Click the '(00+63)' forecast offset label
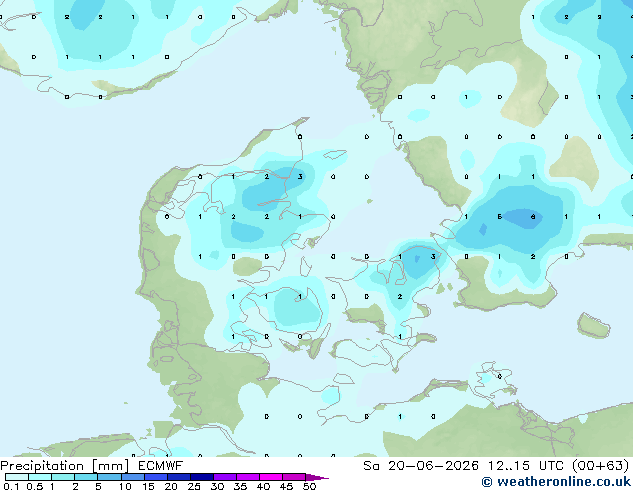This screenshot has width=634, height=490. 601,466
